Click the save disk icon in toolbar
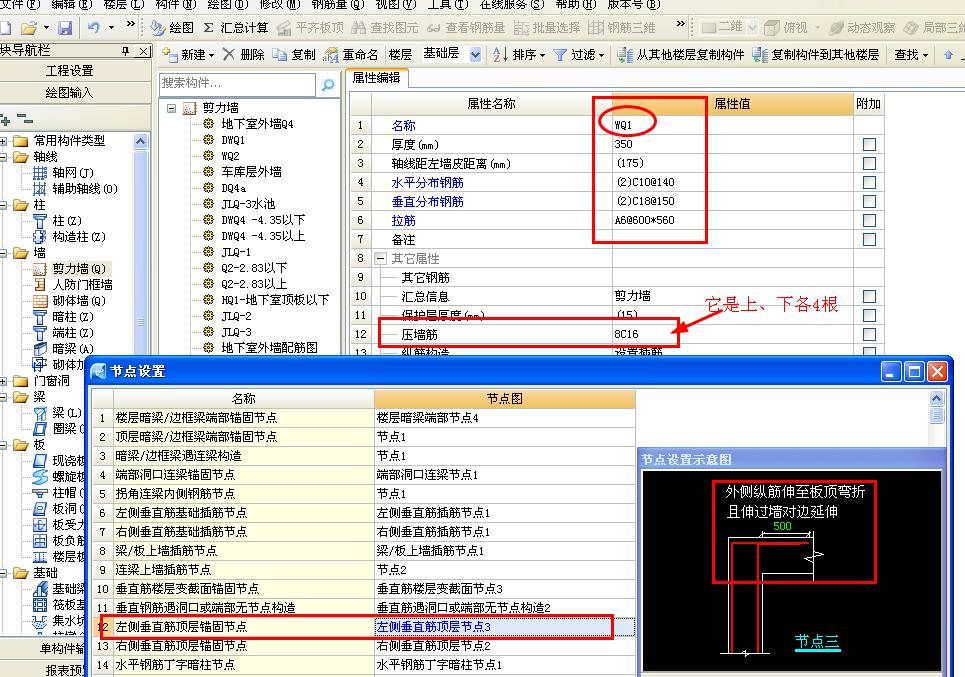 pos(65,28)
